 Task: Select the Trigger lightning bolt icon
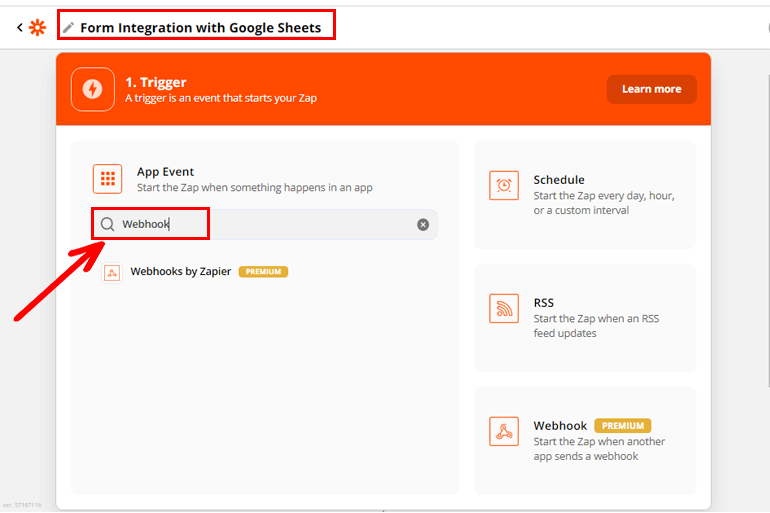point(93,89)
